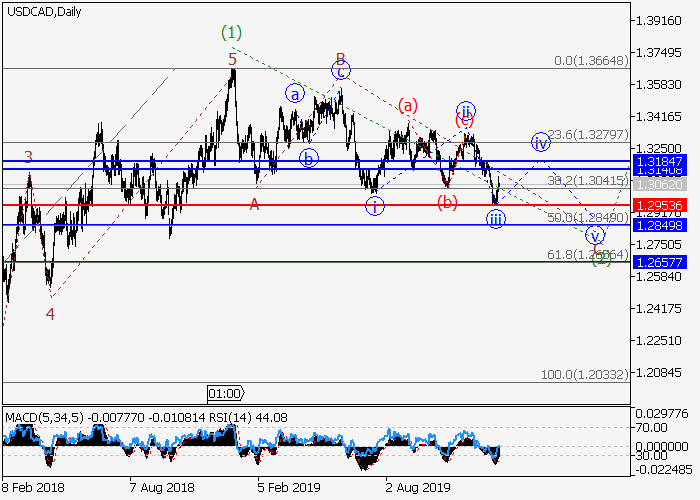
Task: Select the 1.31847 blue price tag
Action: click(659, 160)
